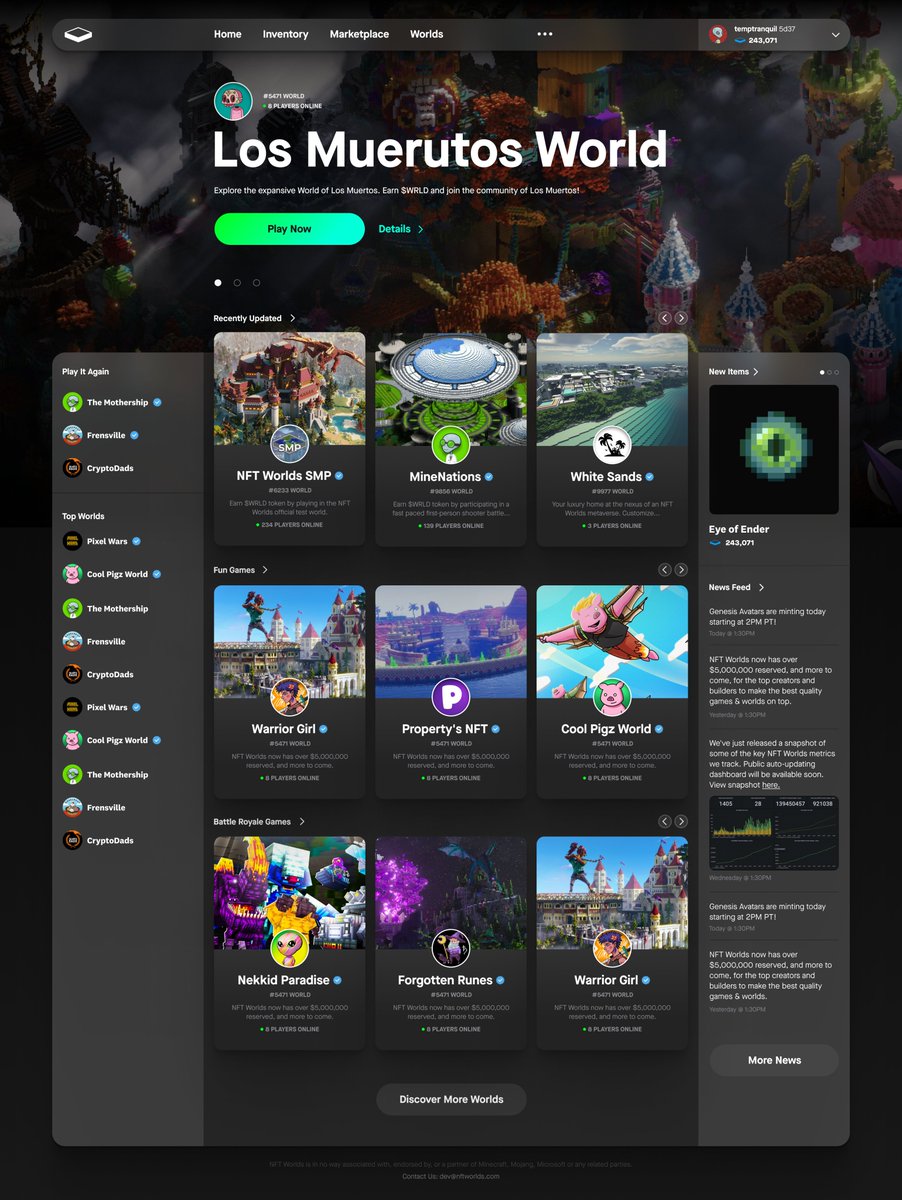Click the NFT Worlds cube logo
The width and height of the screenshot is (902, 1200).
78,34
